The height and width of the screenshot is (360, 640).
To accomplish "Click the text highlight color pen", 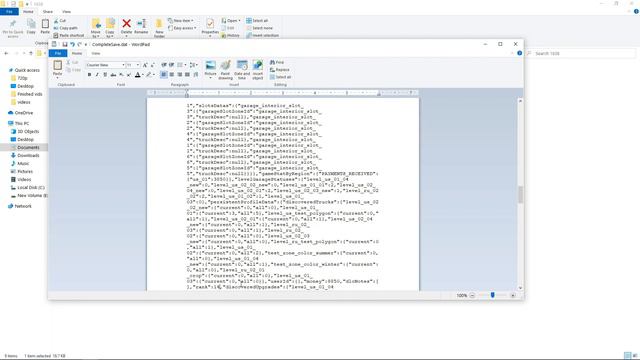I will (x=149, y=75).
